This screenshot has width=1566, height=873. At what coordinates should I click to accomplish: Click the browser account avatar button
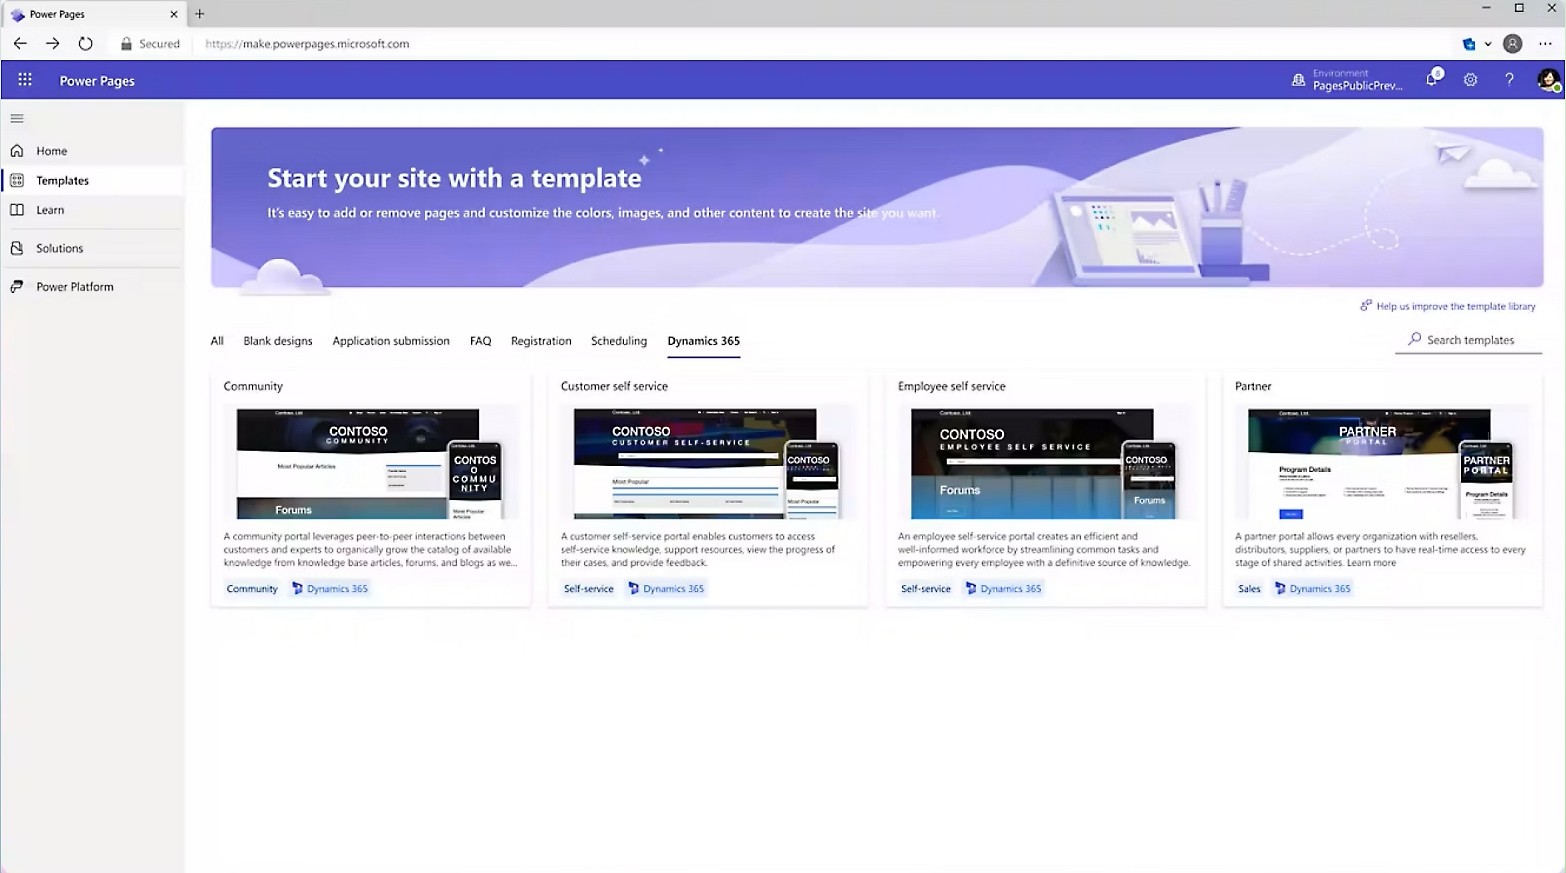1512,44
